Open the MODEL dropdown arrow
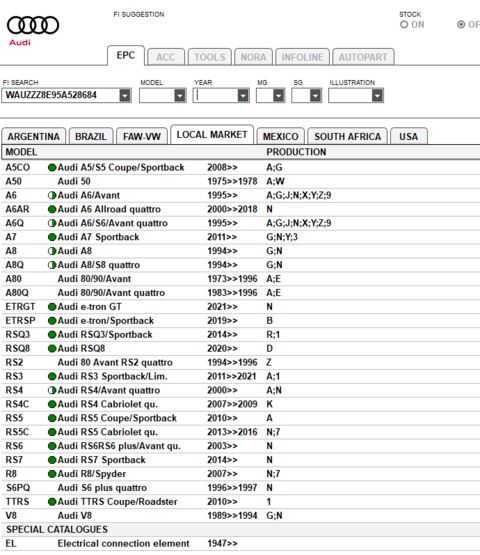 pyautogui.click(x=180, y=96)
